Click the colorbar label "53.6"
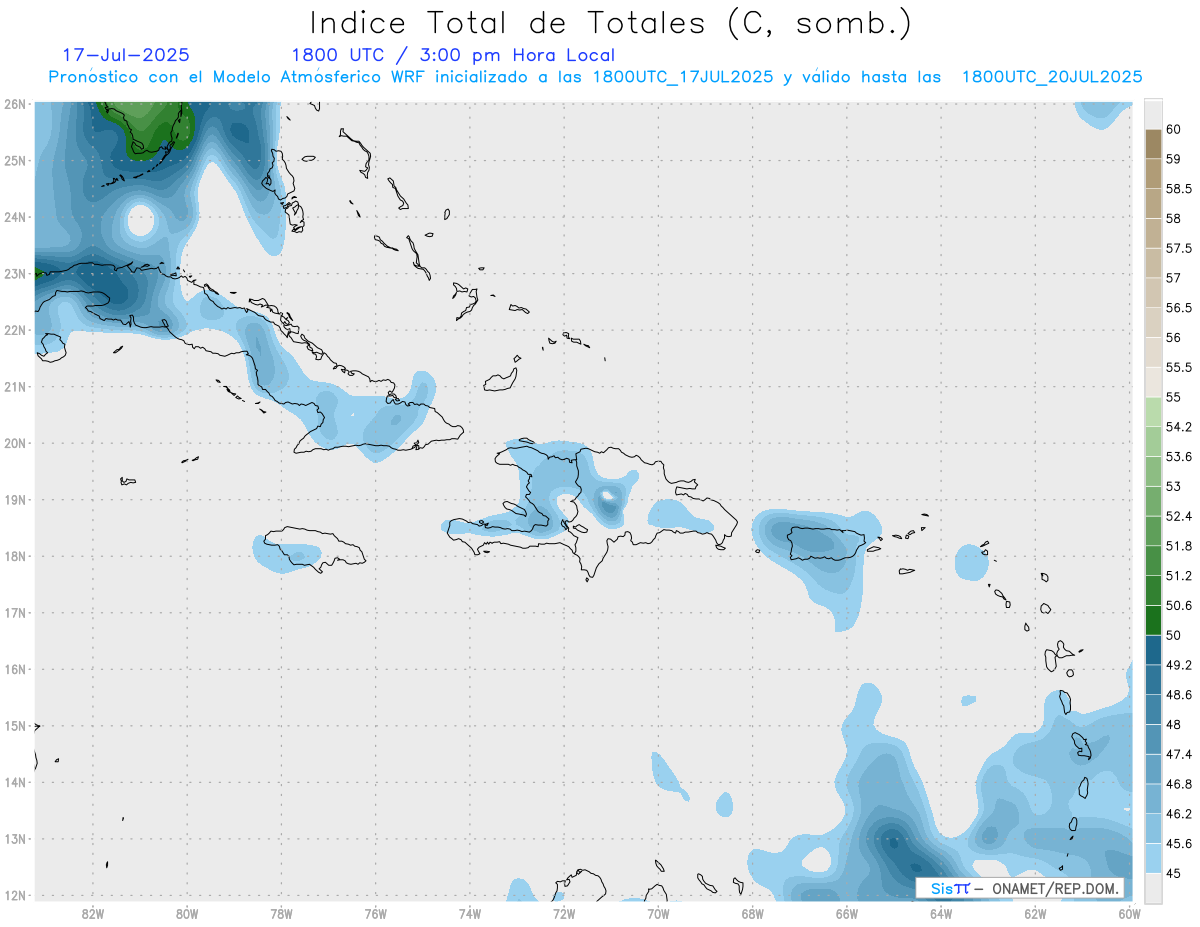Viewport: 1200px width, 927px height. coord(1179,456)
